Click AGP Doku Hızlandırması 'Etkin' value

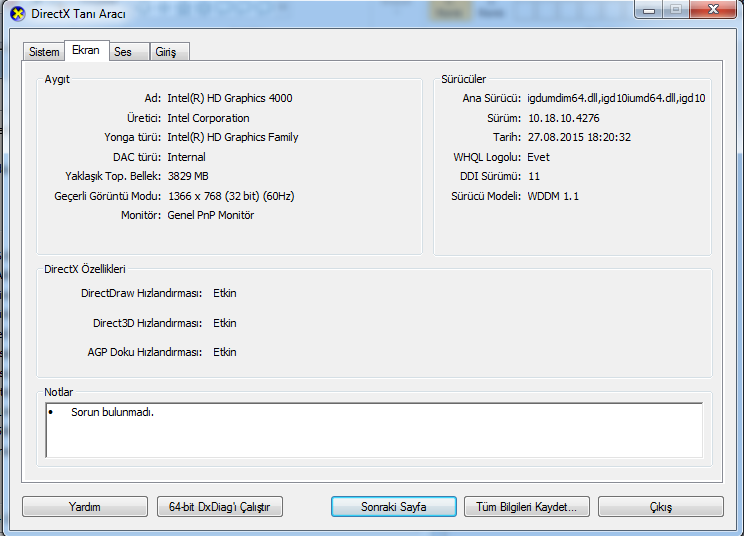pyautogui.click(x=225, y=352)
